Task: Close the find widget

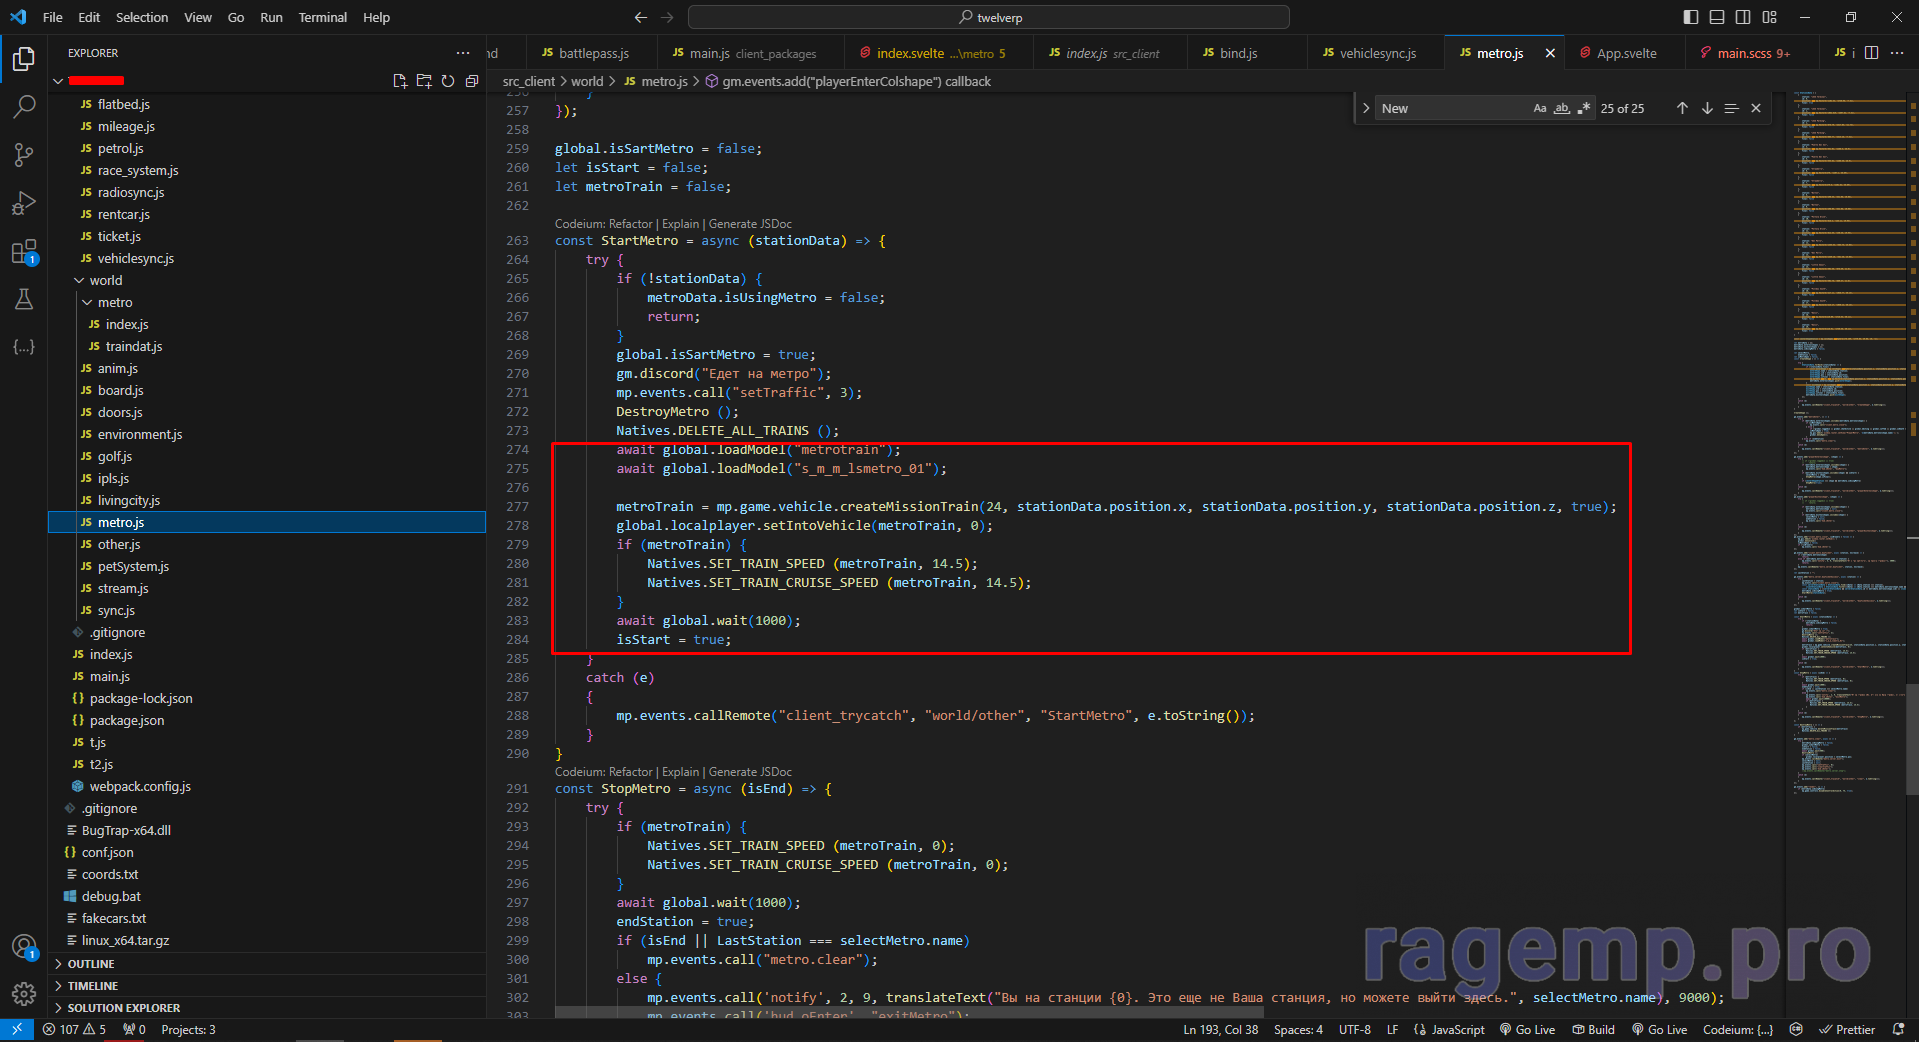Action: (x=1756, y=108)
